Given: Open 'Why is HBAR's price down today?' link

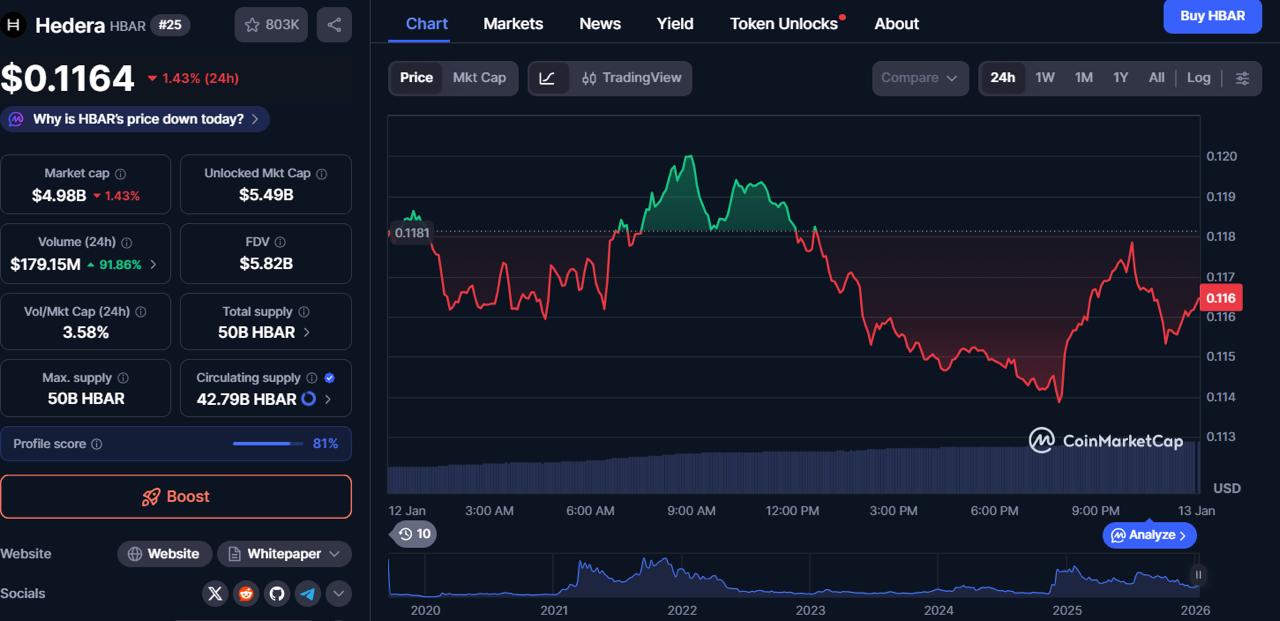Looking at the screenshot, I should pos(135,118).
